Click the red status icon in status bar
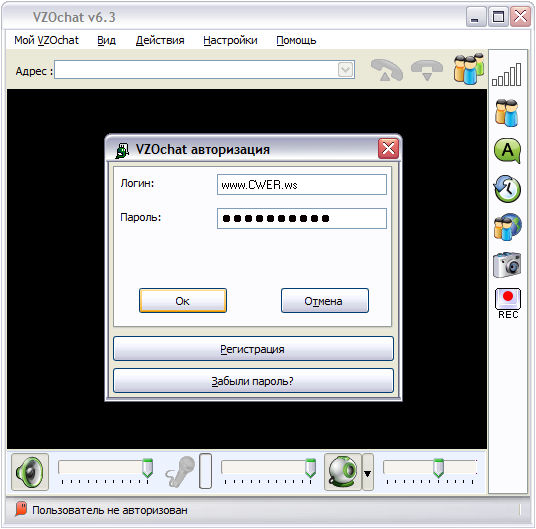This screenshot has height=529, width=536. point(21,508)
